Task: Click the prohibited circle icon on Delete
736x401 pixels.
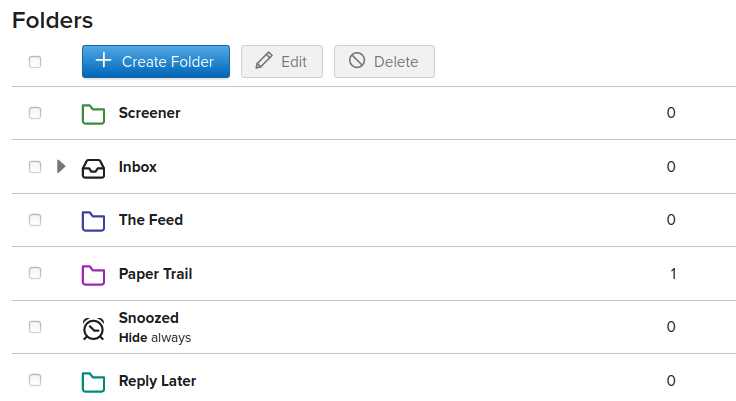Action: [357, 61]
